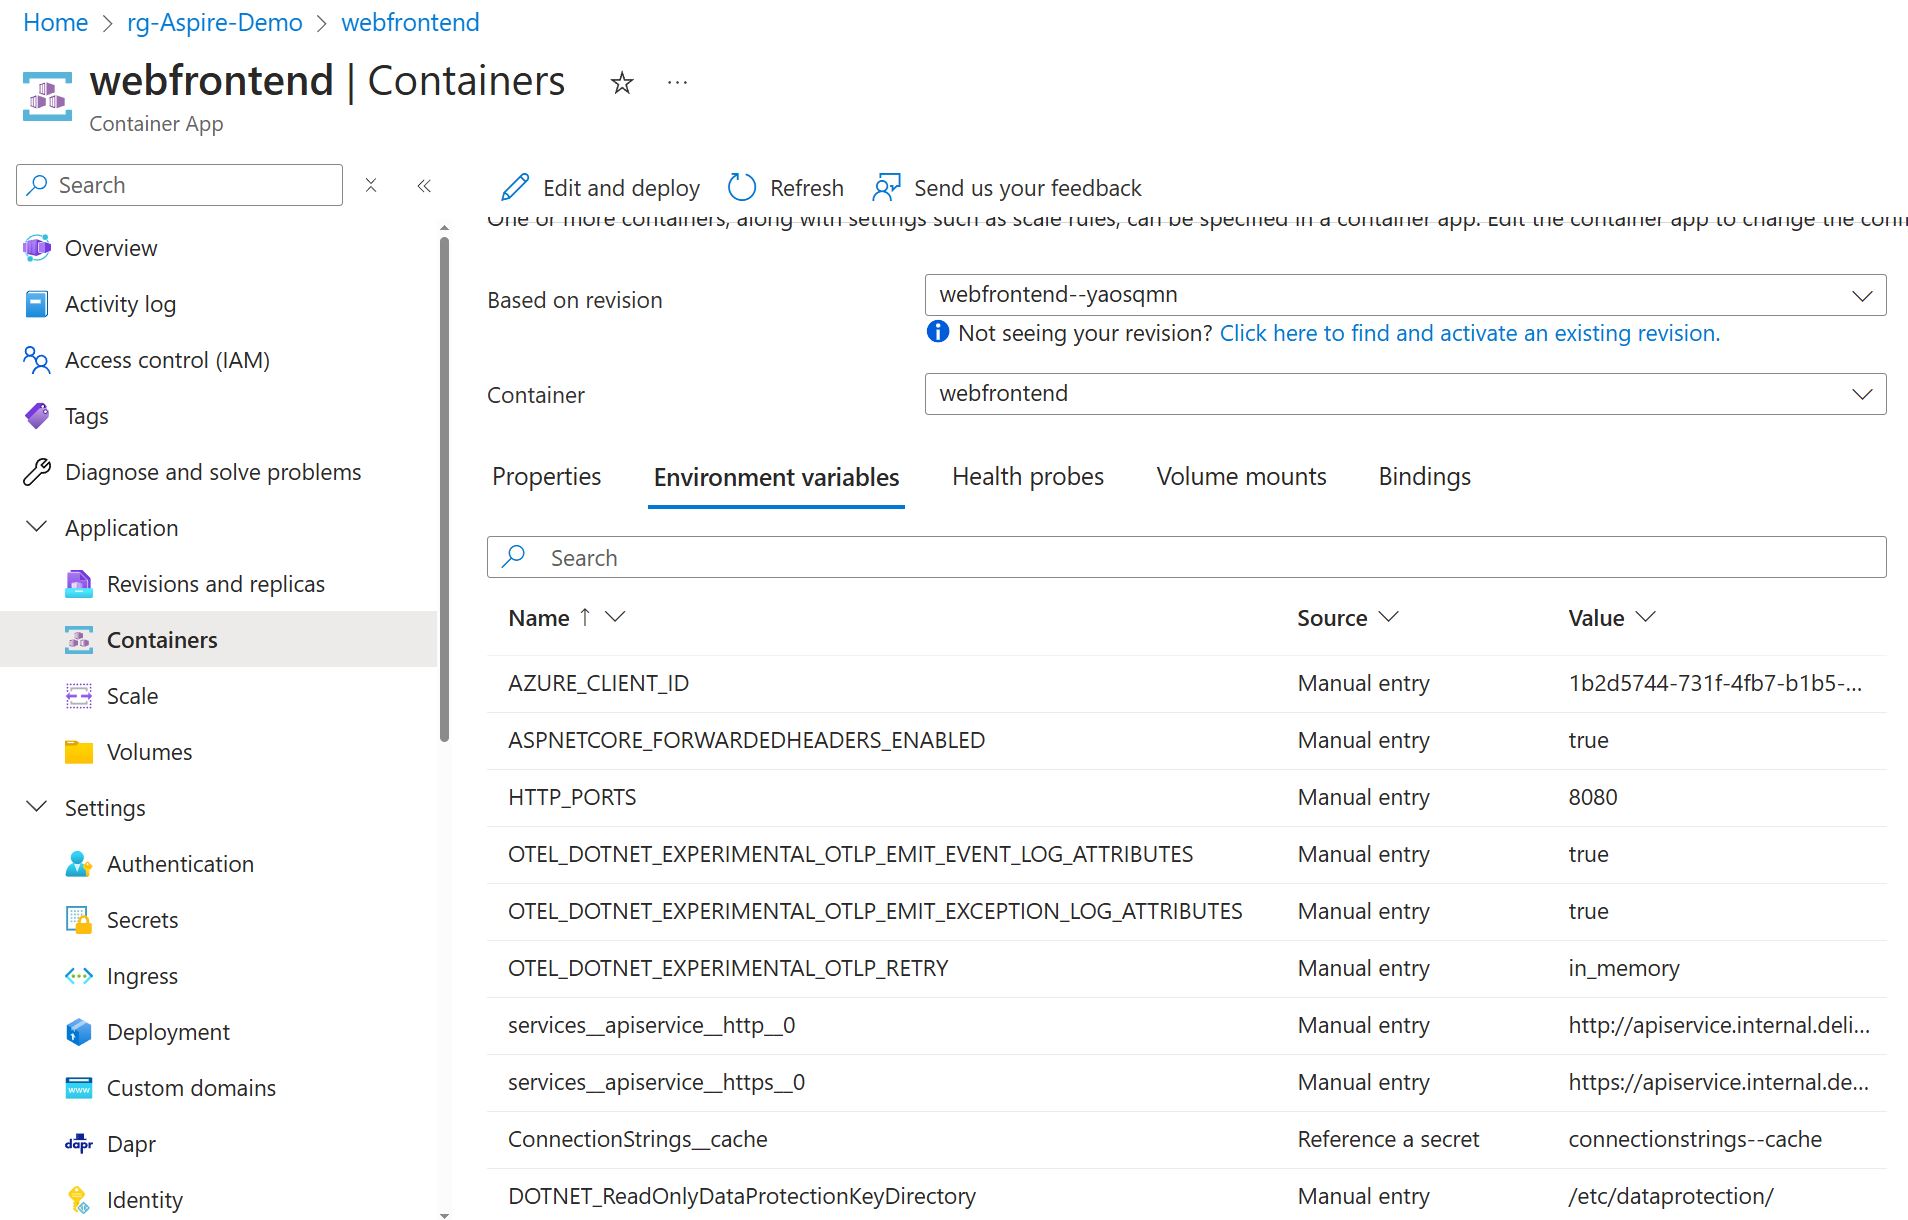Select the Environment variables tab
This screenshot has width=1908, height=1220.
coord(776,478)
